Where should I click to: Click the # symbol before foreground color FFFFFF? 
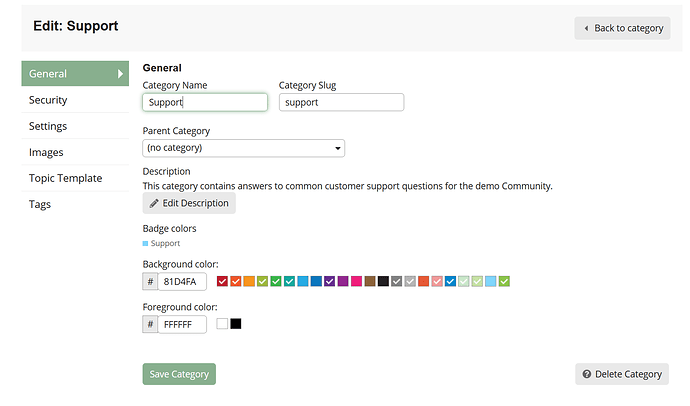(150, 325)
